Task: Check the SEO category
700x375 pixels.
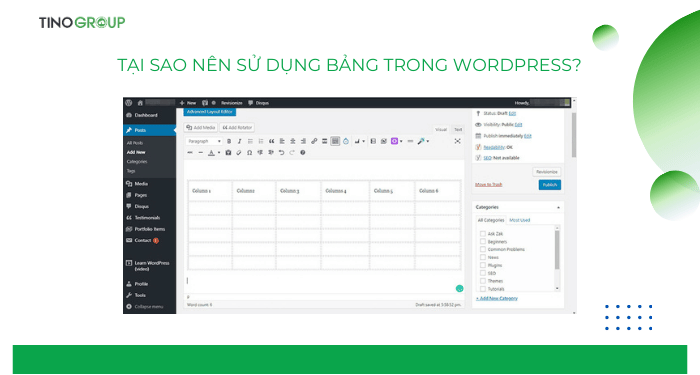Action: tap(483, 273)
